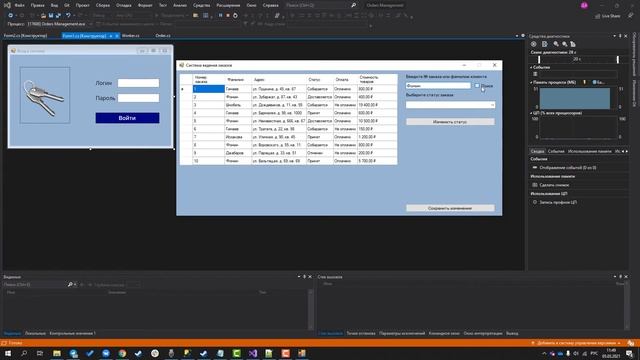This screenshot has height=360, width=640.
Task: Collapse the CPU graph section
Action: pyautogui.click(x=531, y=113)
